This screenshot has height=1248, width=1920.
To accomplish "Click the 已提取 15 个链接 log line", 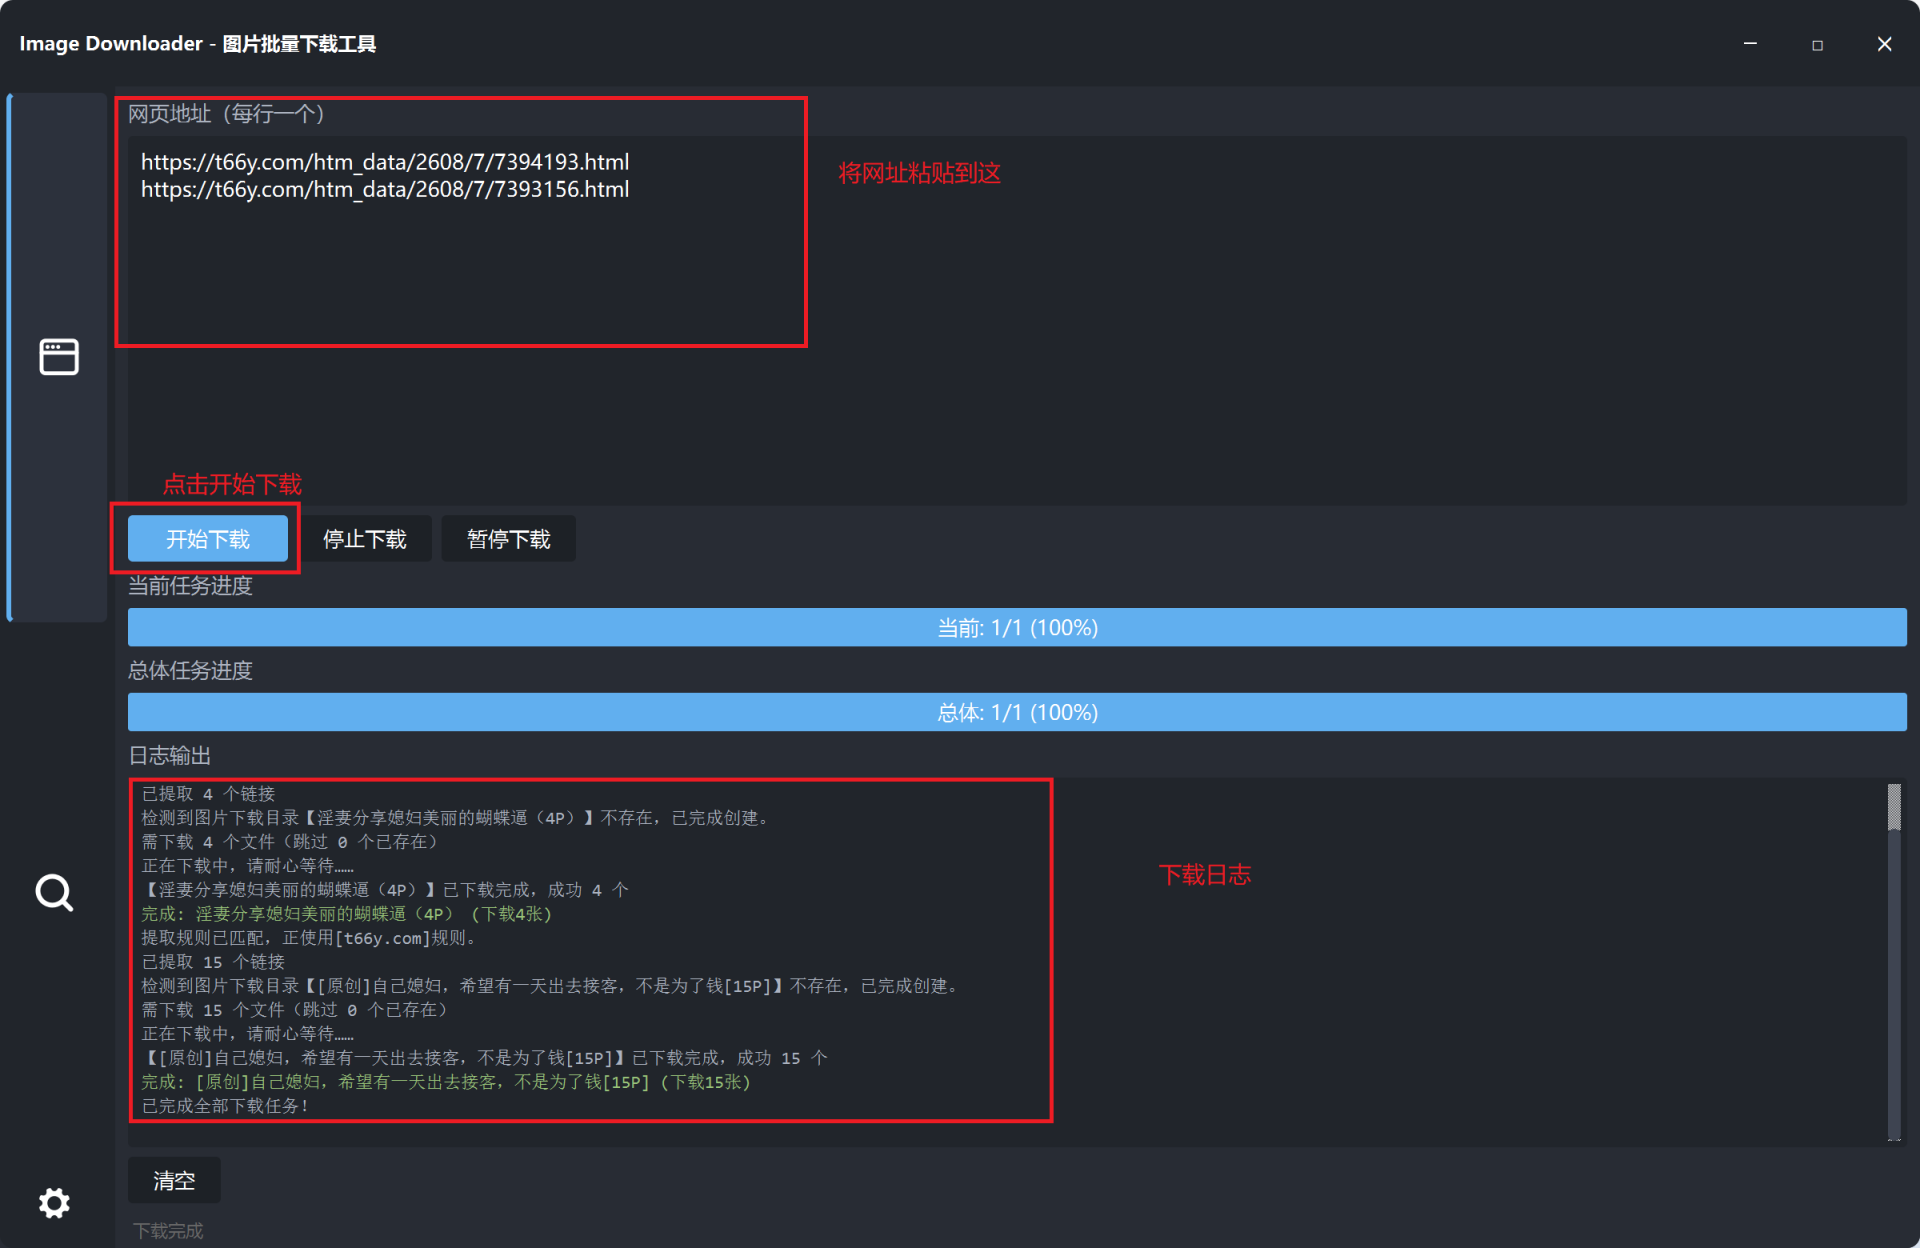I will coord(213,962).
